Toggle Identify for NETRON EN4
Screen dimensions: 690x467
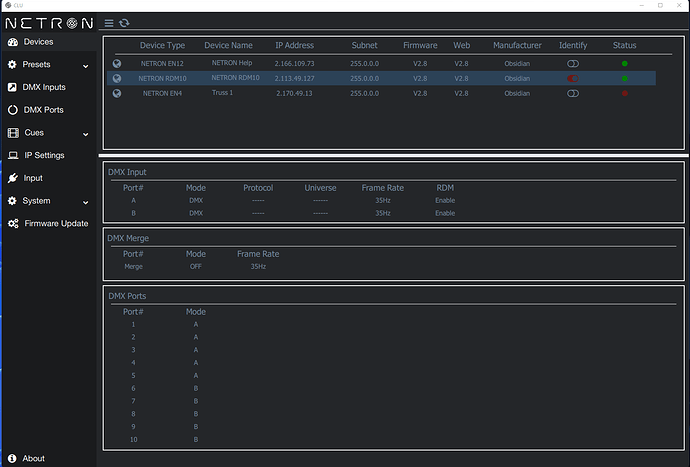pos(573,93)
